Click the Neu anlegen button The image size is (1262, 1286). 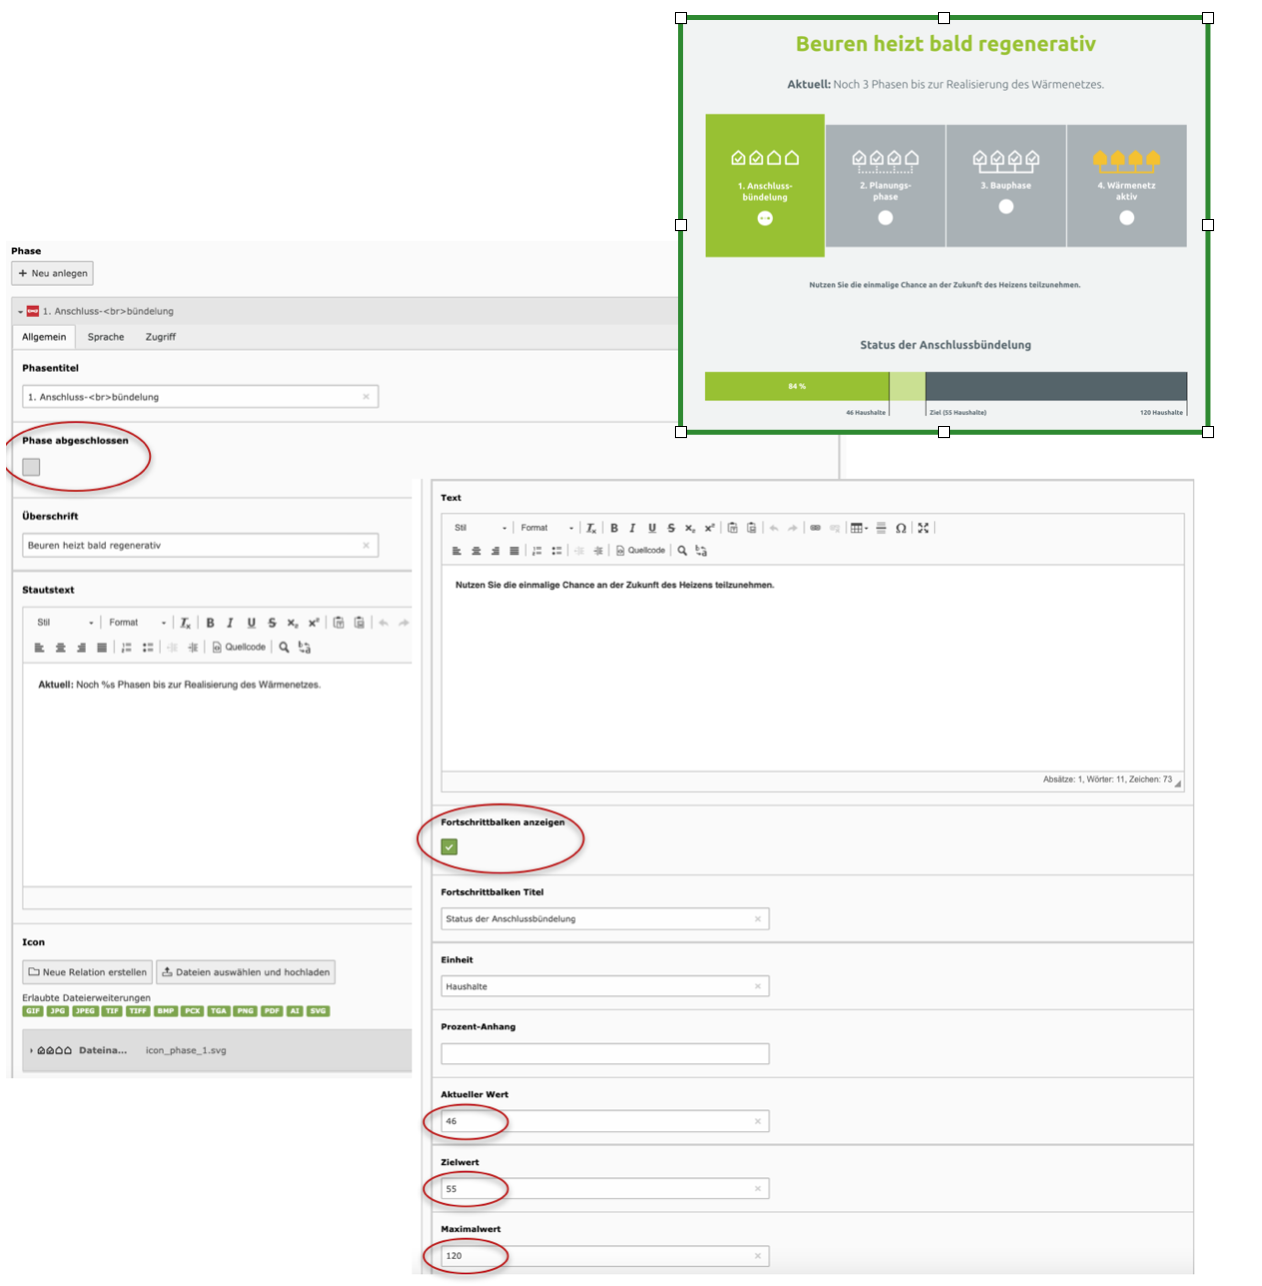point(53,273)
